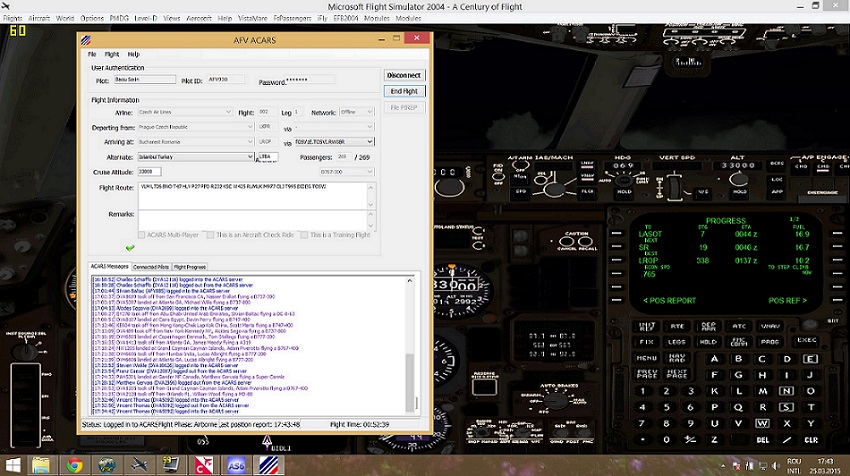Screen dimensions: 850x476
Task: Expand the Airline dropdown
Action: 228,112
